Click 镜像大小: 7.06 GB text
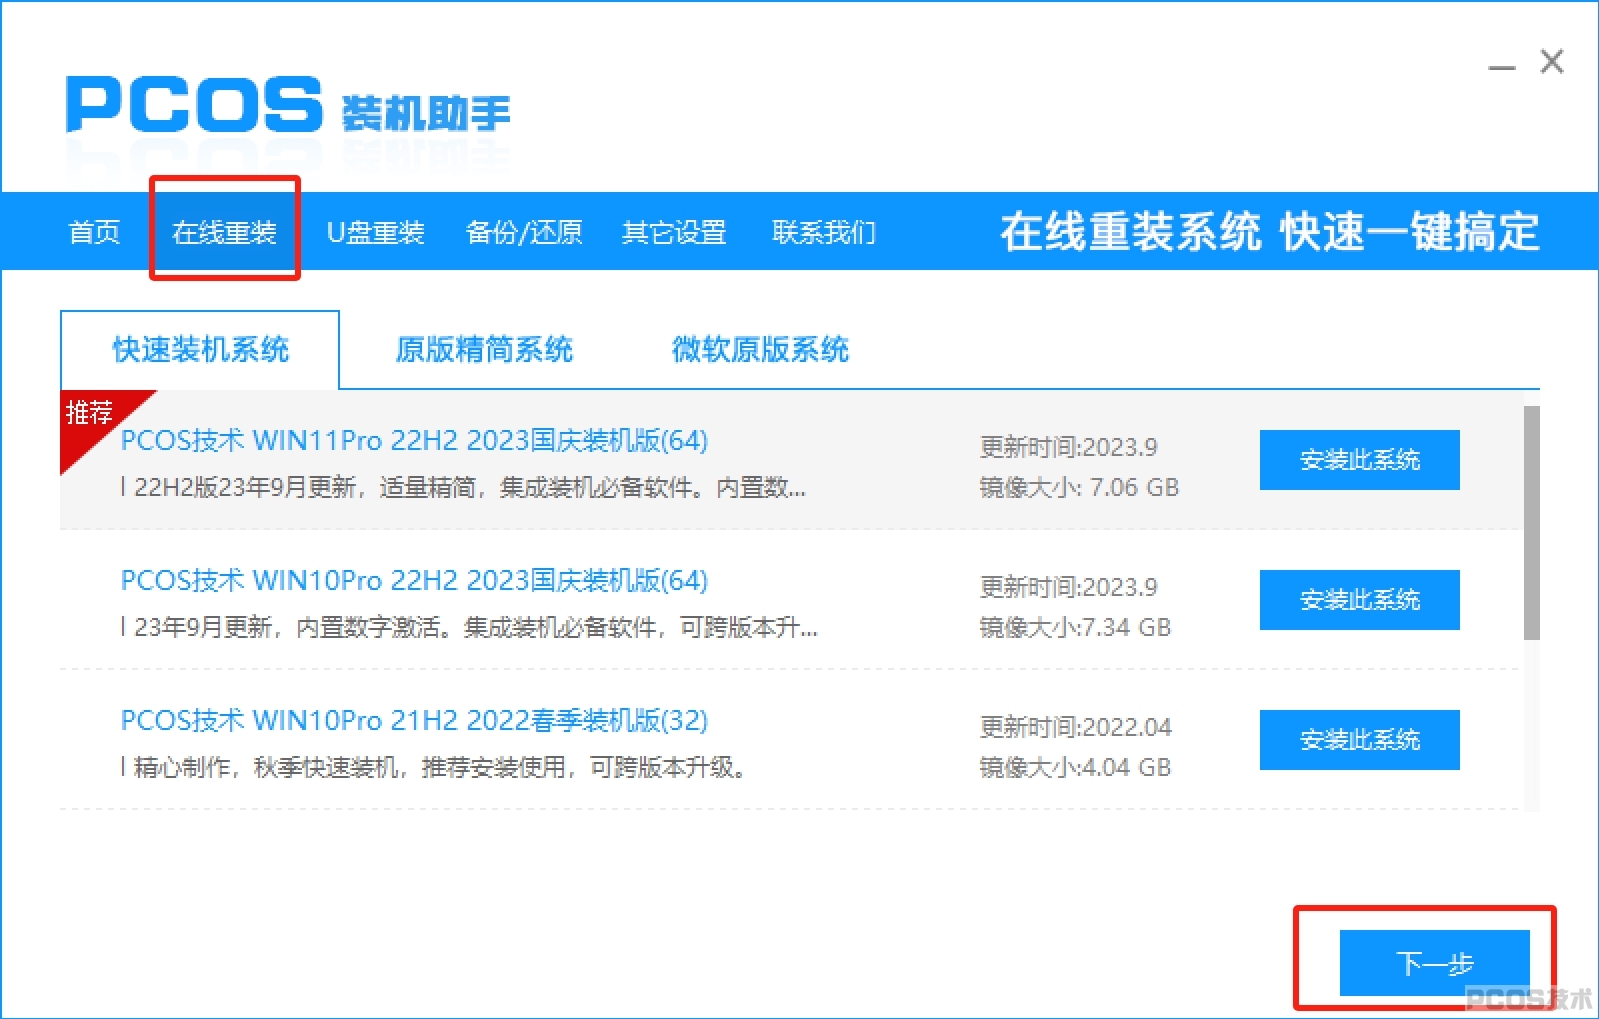Viewport: 1599px width, 1019px height. [1079, 488]
